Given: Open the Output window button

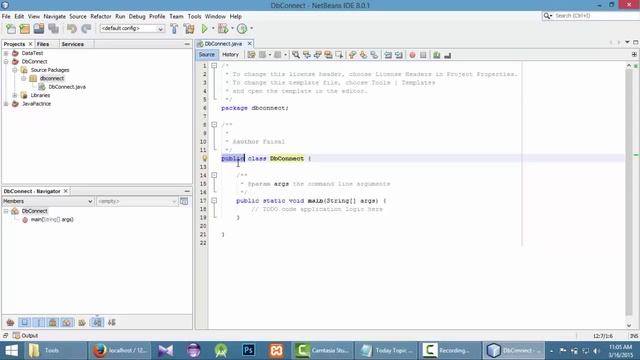Looking at the screenshot, I should pos(25,336).
